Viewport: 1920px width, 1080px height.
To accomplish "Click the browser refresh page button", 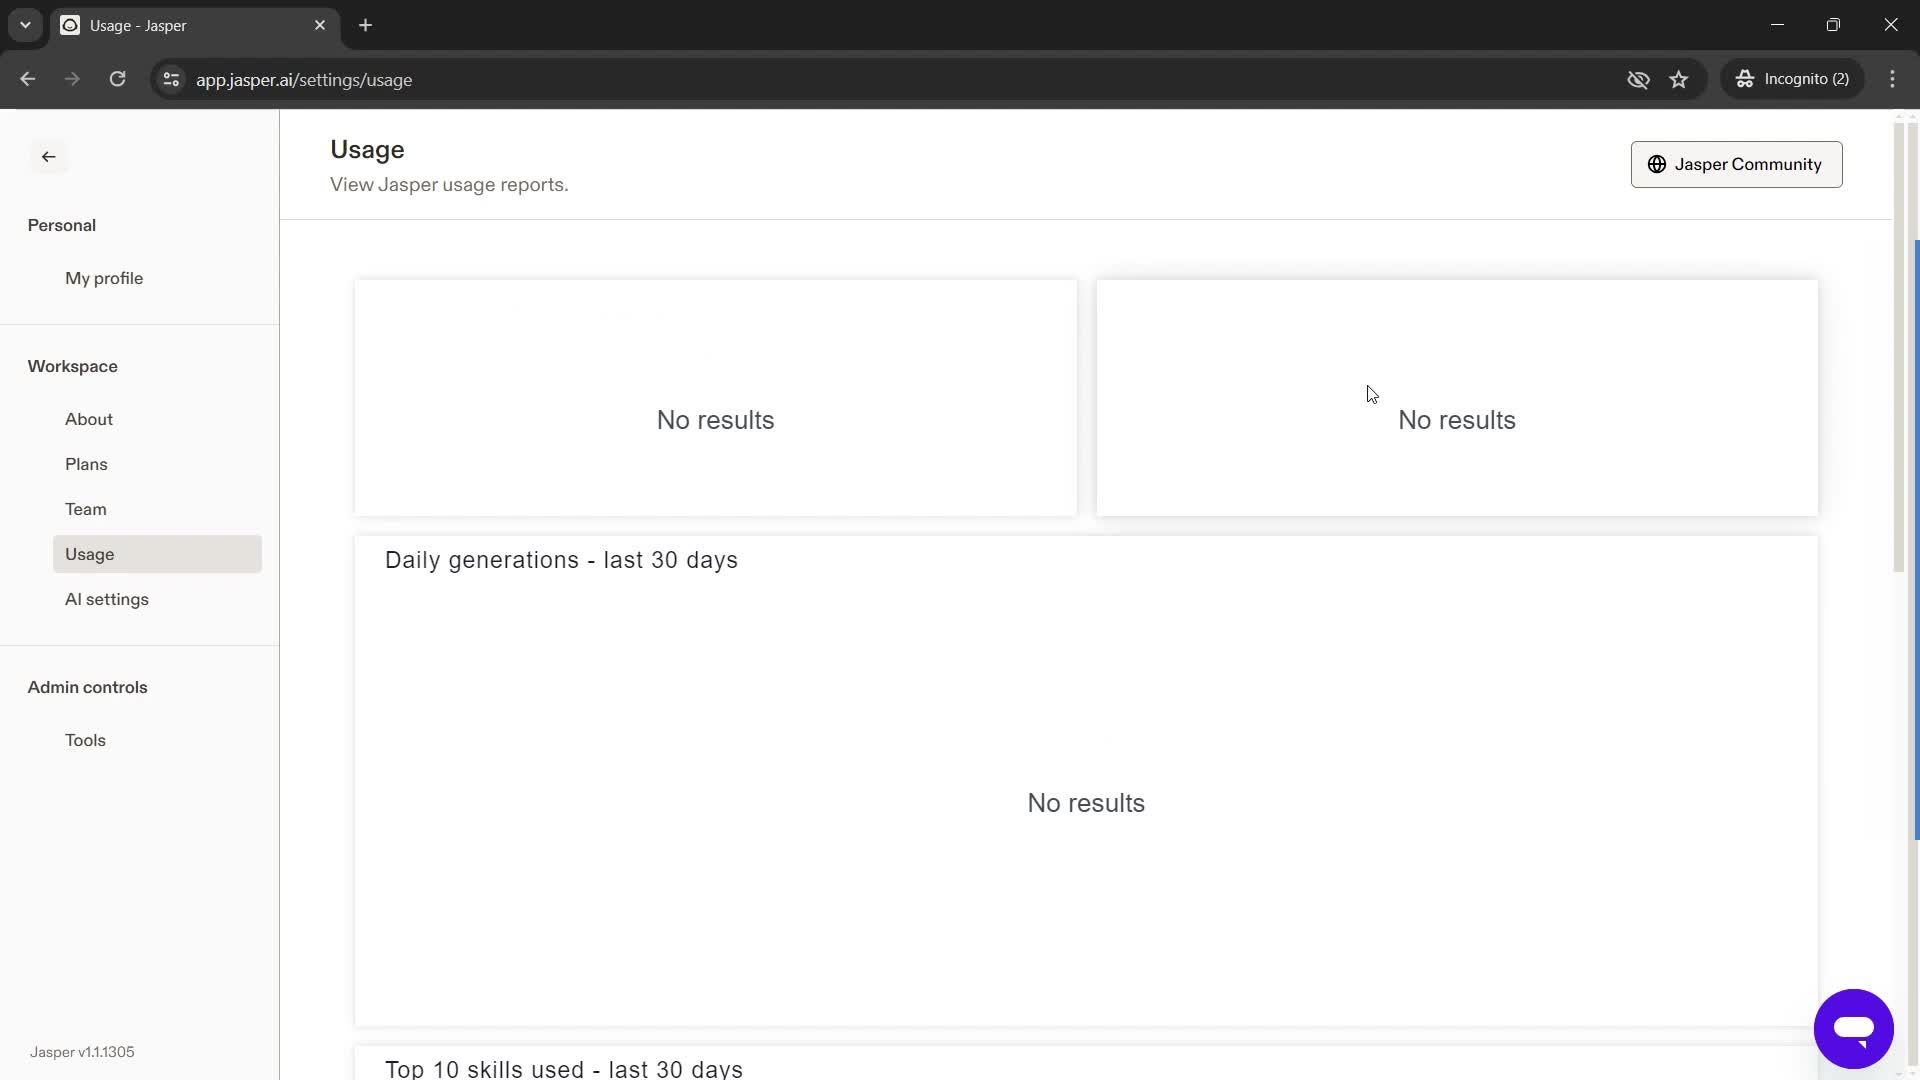I will [x=116, y=79].
